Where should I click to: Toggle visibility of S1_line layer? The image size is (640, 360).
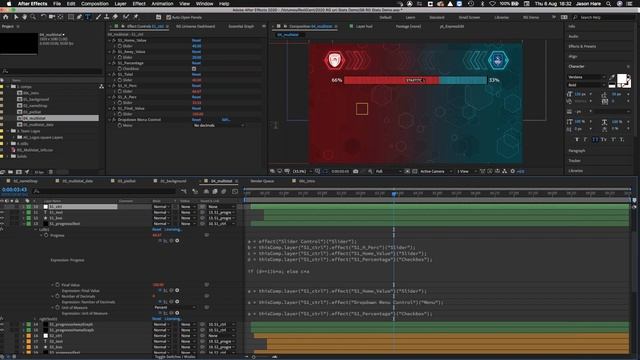coord(2,218)
